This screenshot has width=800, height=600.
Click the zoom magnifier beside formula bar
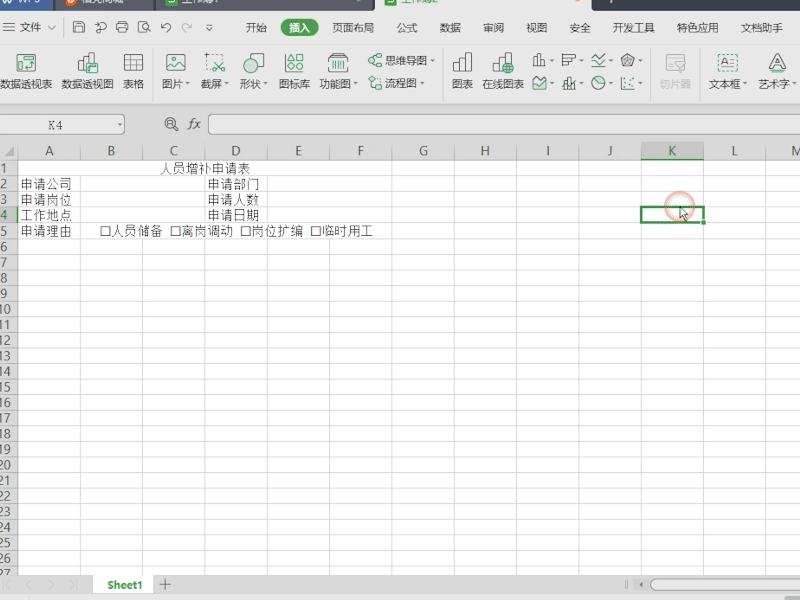point(170,124)
